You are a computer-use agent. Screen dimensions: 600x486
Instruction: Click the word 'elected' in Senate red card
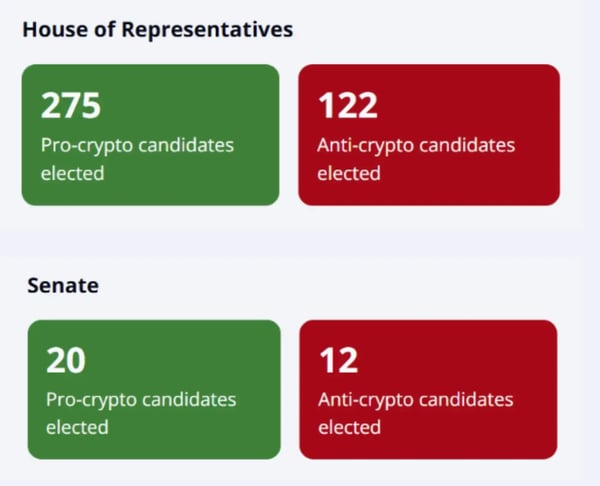pos(349,427)
